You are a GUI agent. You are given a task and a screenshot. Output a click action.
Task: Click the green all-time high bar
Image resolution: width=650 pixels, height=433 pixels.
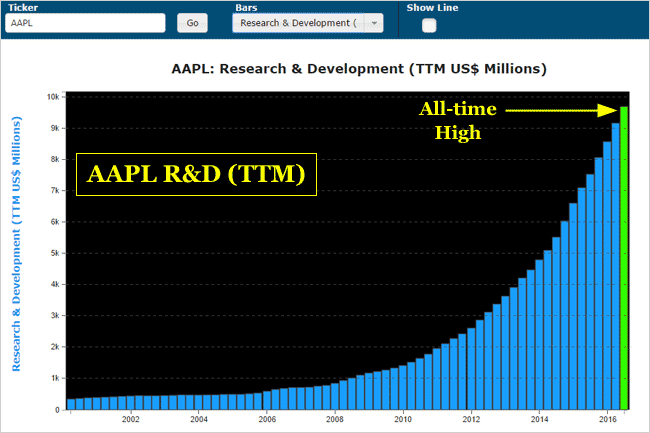624,258
